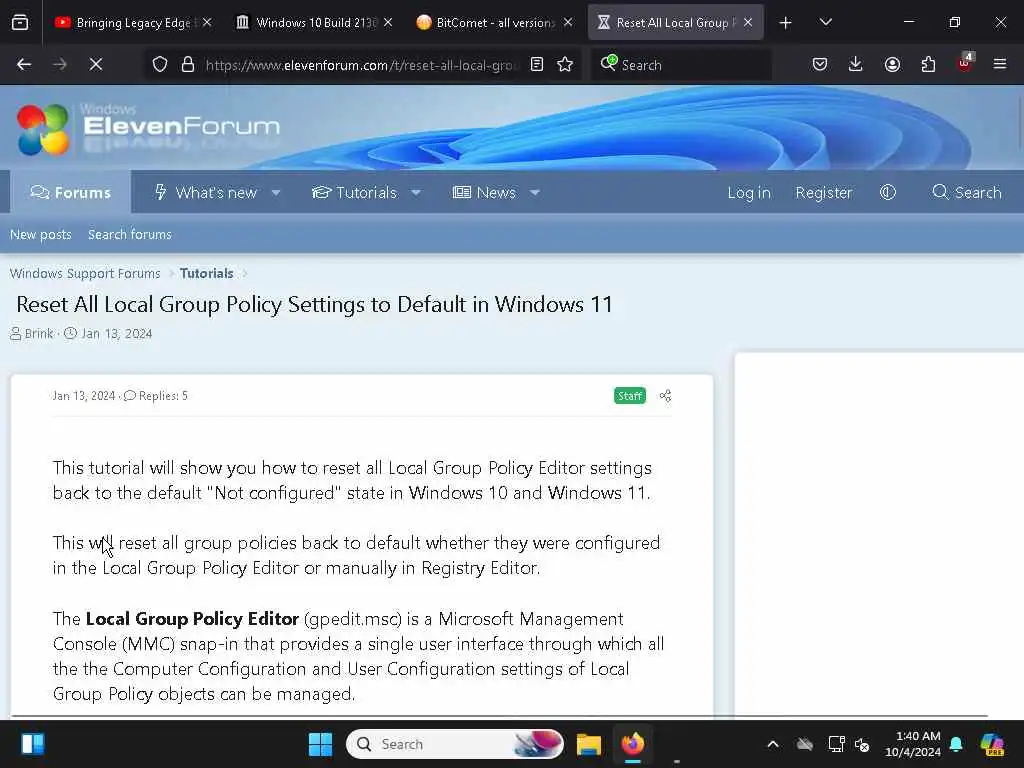Open the Tutorials nav item
The width and height of the screenshot is (1024, 768).
[355, 193]
